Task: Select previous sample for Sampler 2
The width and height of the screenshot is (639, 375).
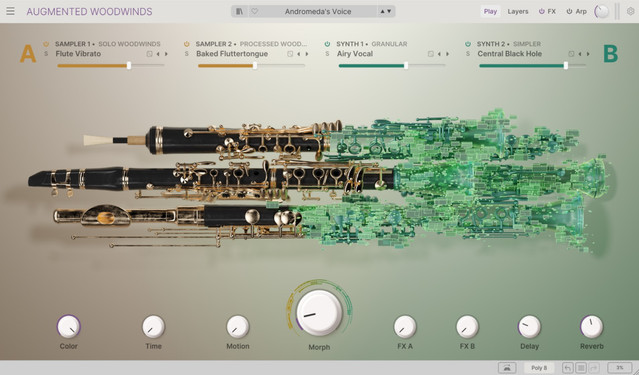Action: [299, 54]
